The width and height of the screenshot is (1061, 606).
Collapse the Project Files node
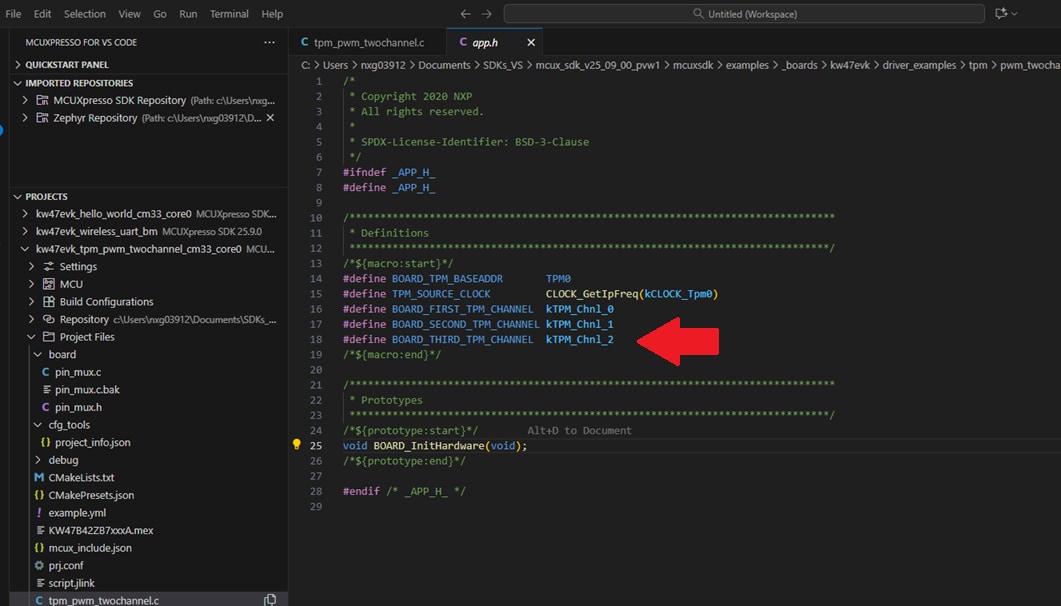pos(31,337)
